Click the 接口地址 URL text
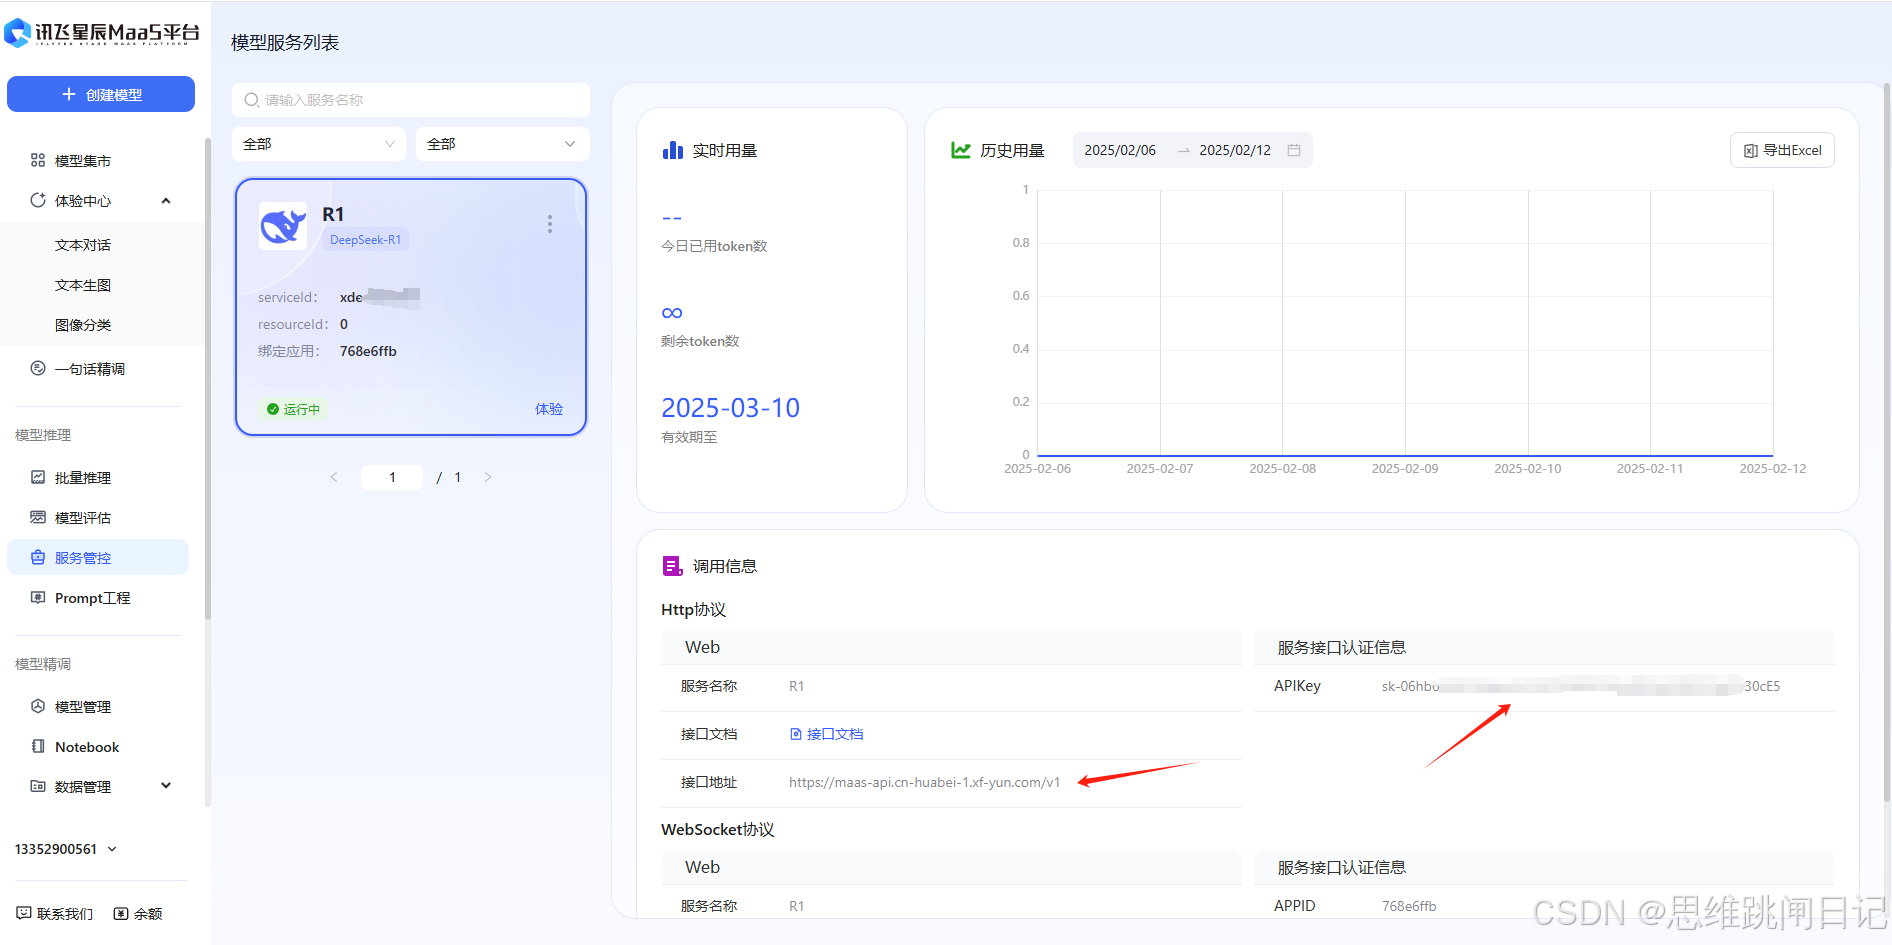This screenshot has height=945, width=1892. click(924, 782)
